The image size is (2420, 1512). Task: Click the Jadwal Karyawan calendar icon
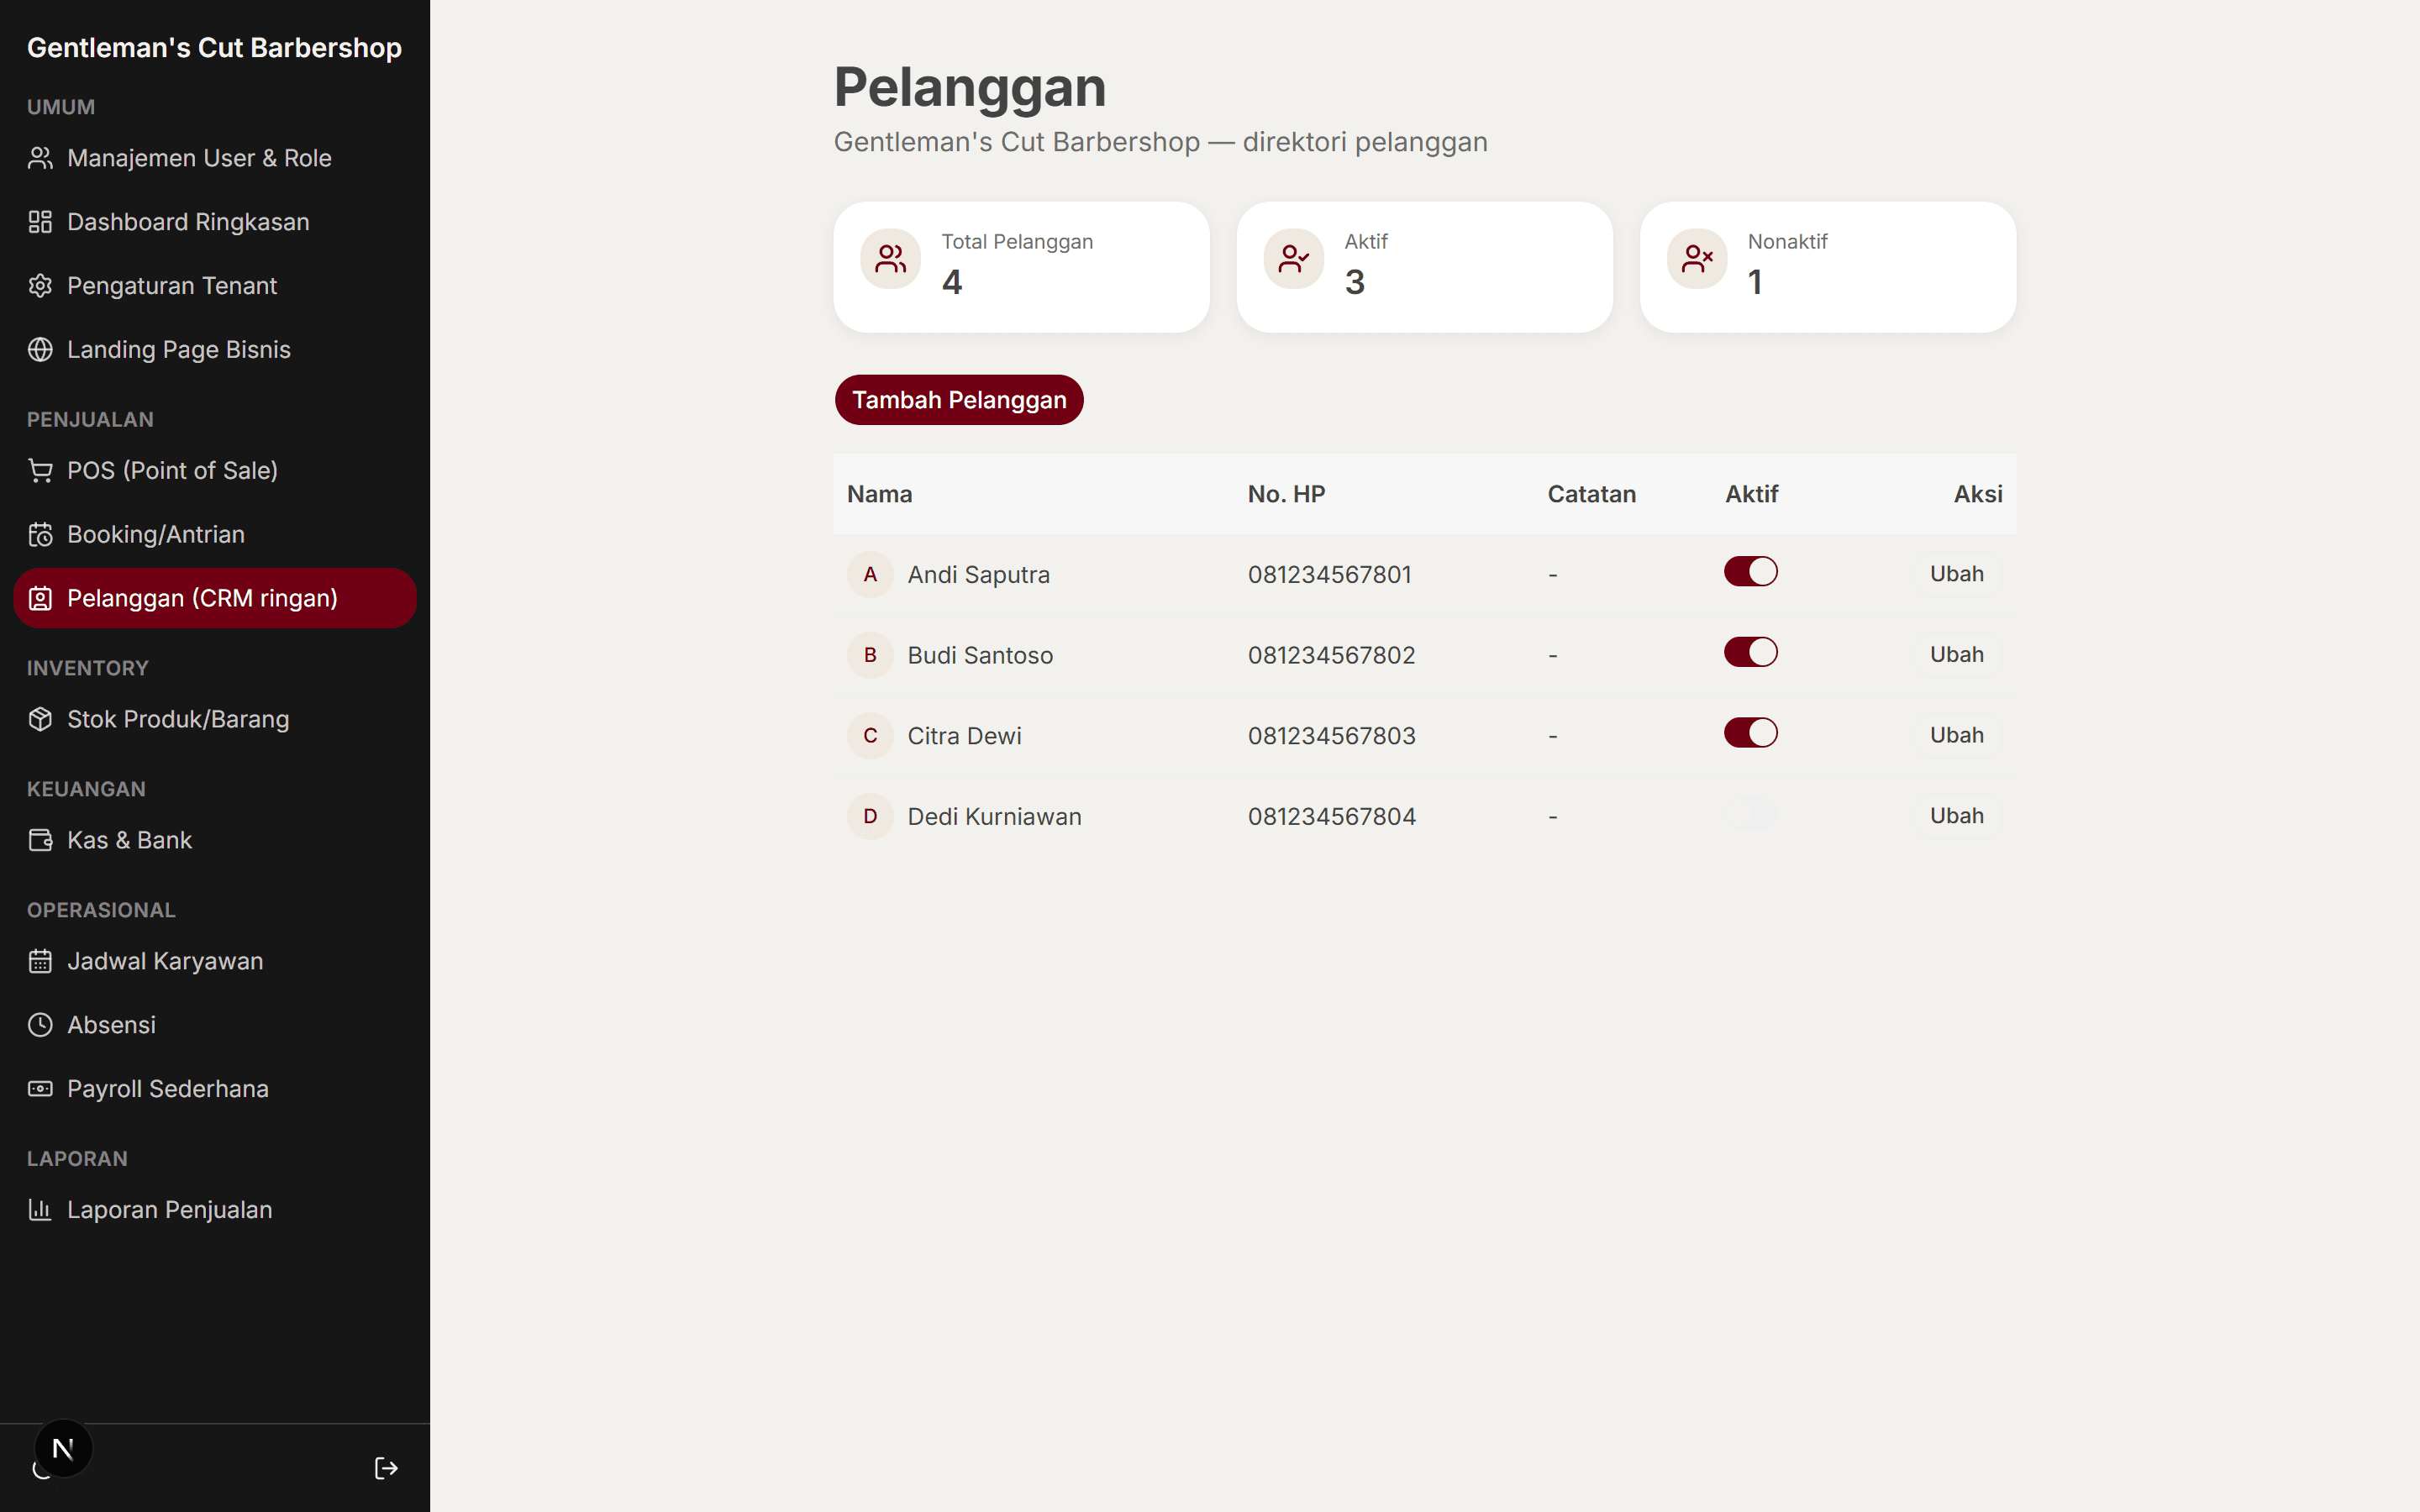click(40, 962)
